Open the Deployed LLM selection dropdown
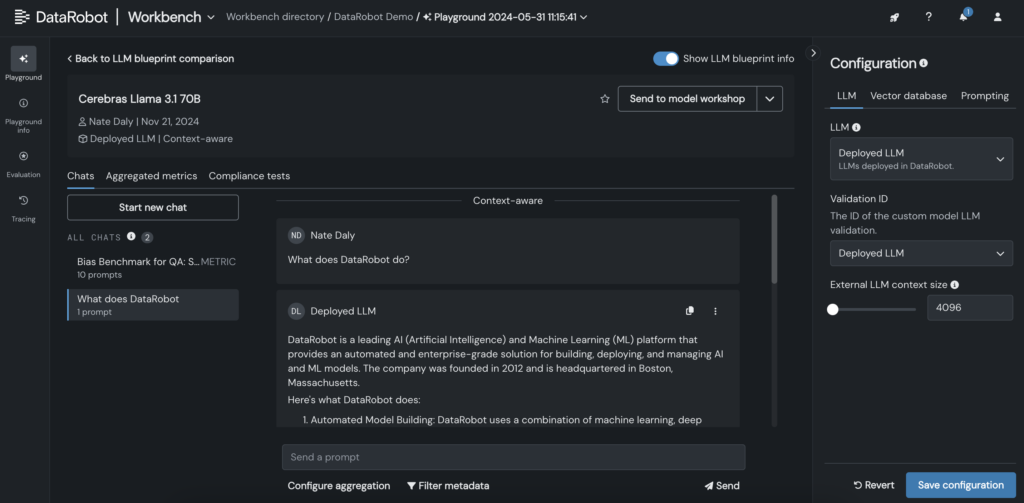This screenshot has width=1024, height=503. [x=921, y=159]
